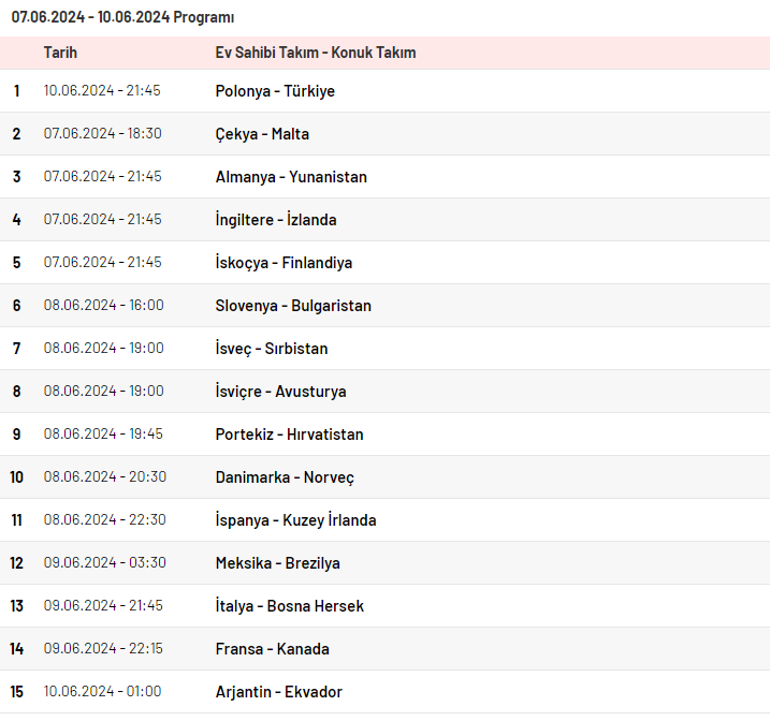Click the 07.06.2024 - 10.06.2024 Programı title
Viewport: 770px width, 721px height.
[x=123, y=17]
